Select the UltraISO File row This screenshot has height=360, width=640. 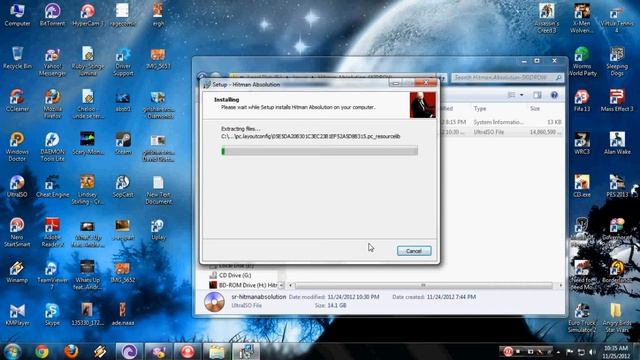pyautogui.click(x=503, y=132)
